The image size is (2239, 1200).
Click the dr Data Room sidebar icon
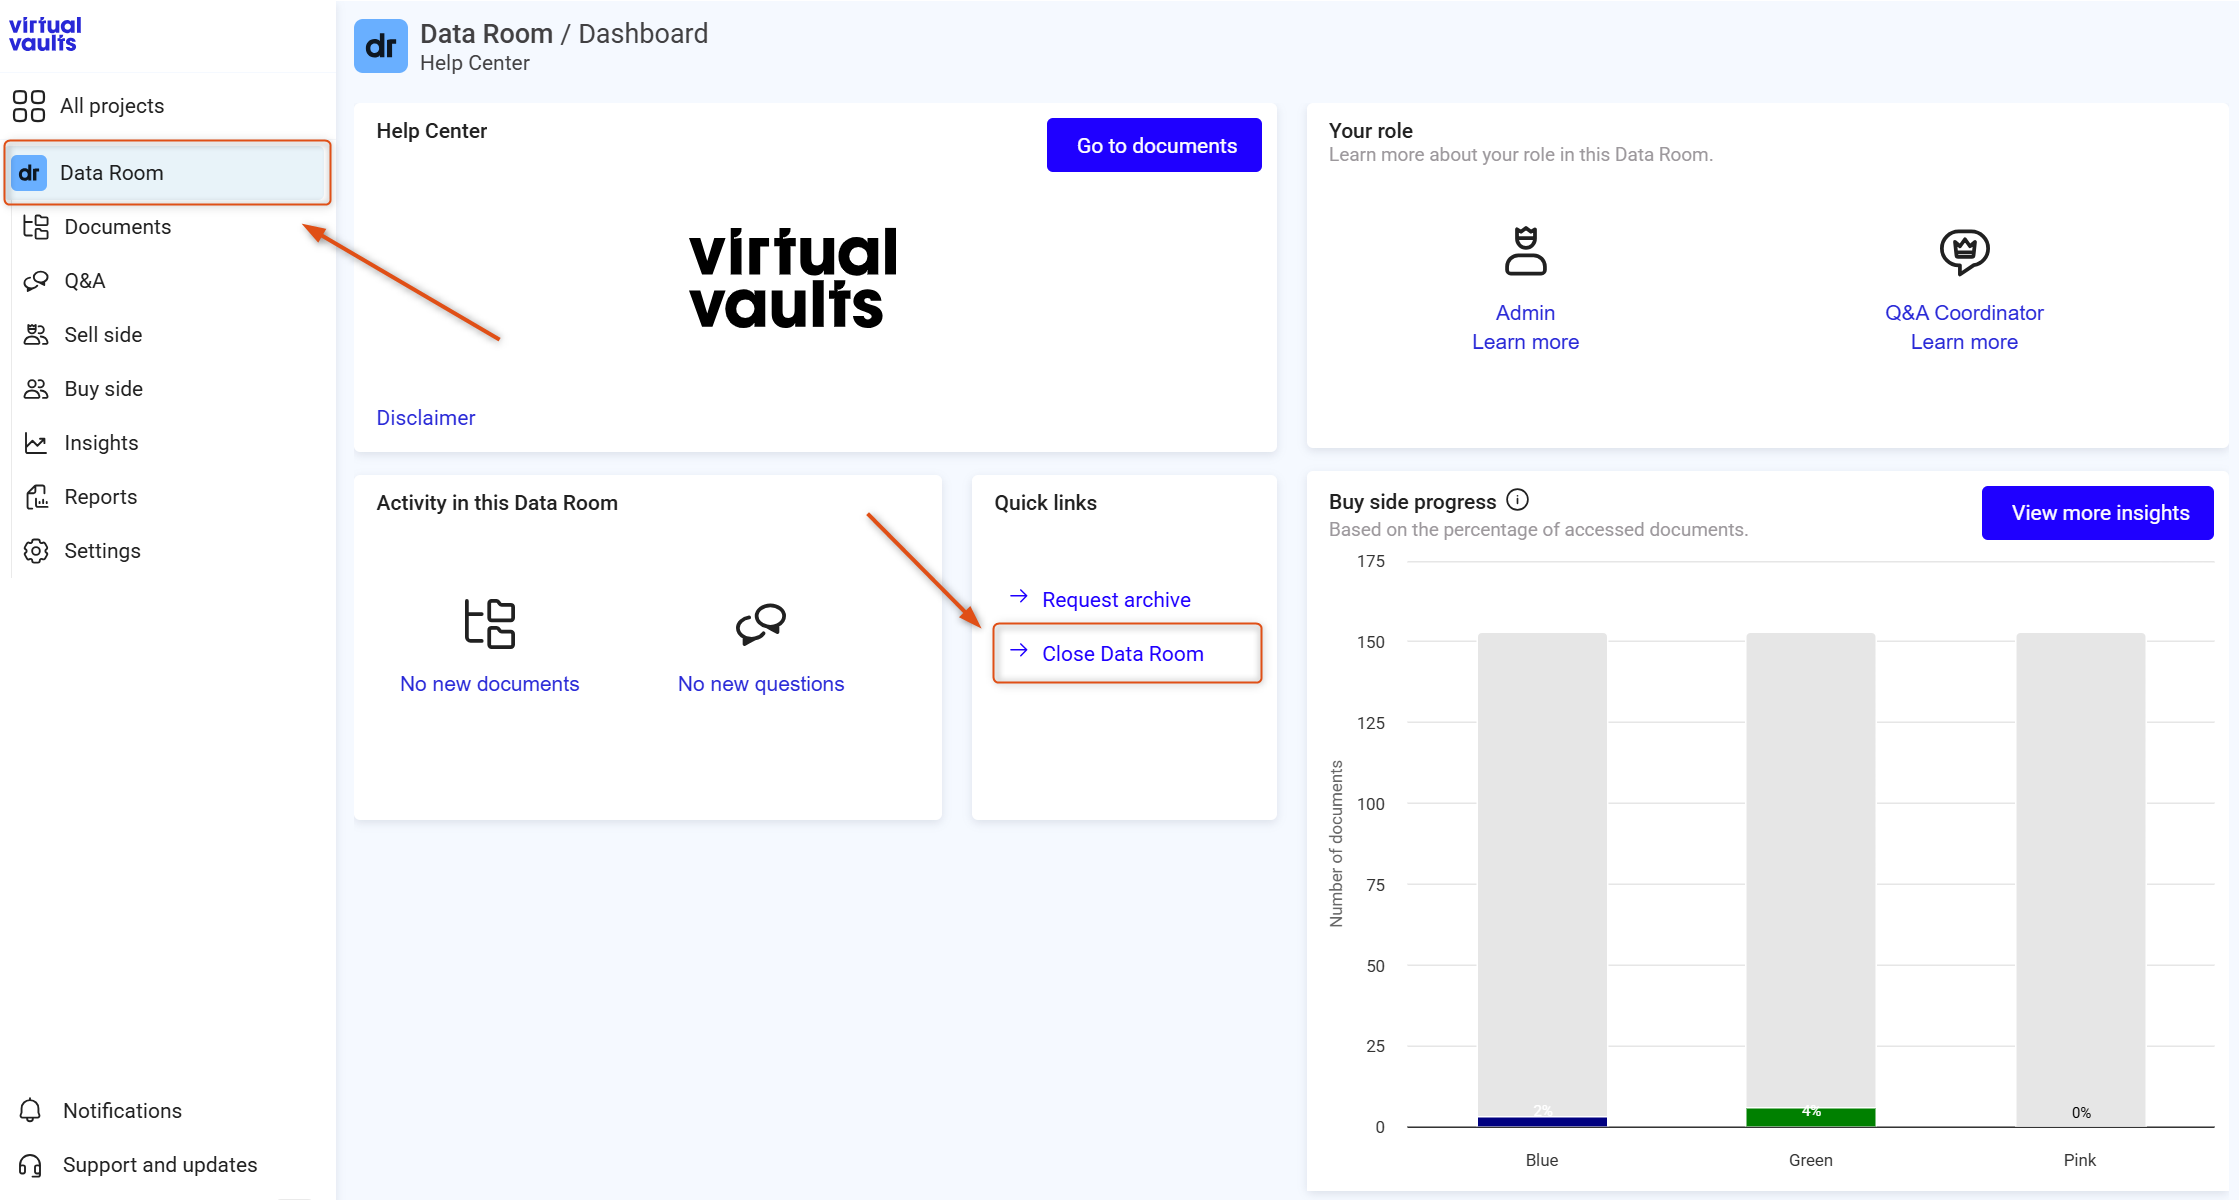tap(29, 173)
